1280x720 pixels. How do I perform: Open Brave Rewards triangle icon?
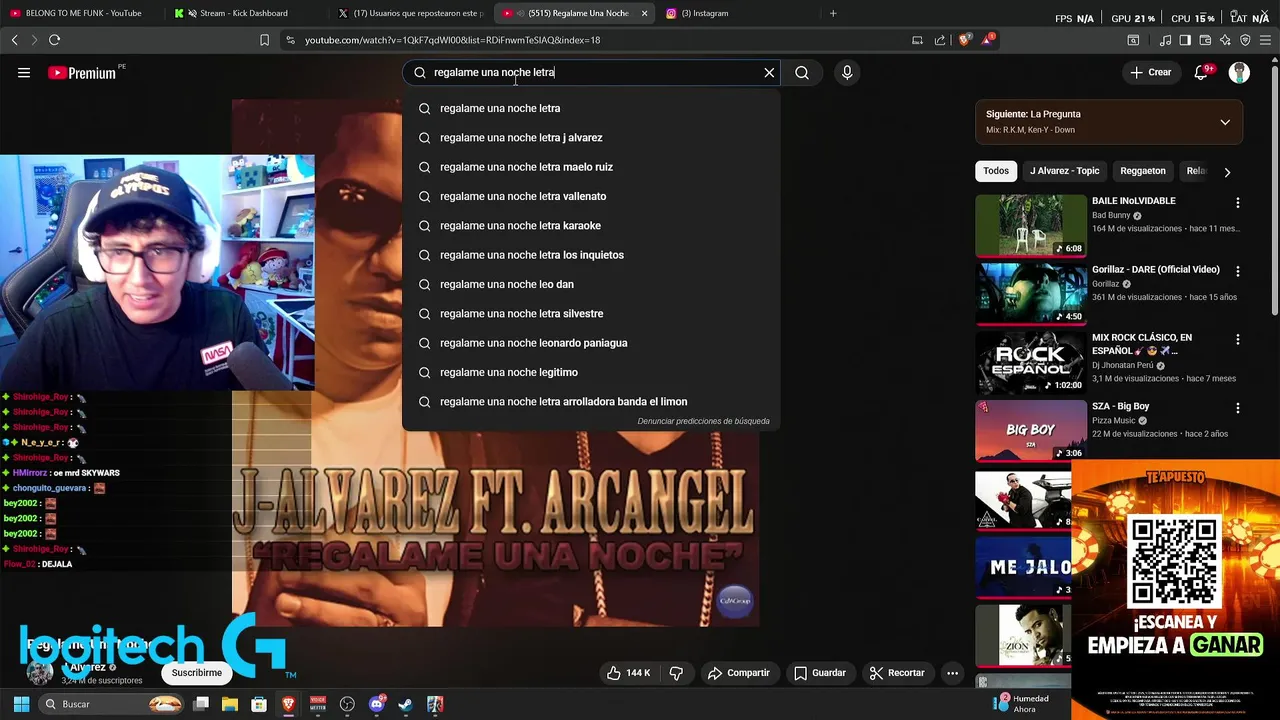tap(988, 40)
